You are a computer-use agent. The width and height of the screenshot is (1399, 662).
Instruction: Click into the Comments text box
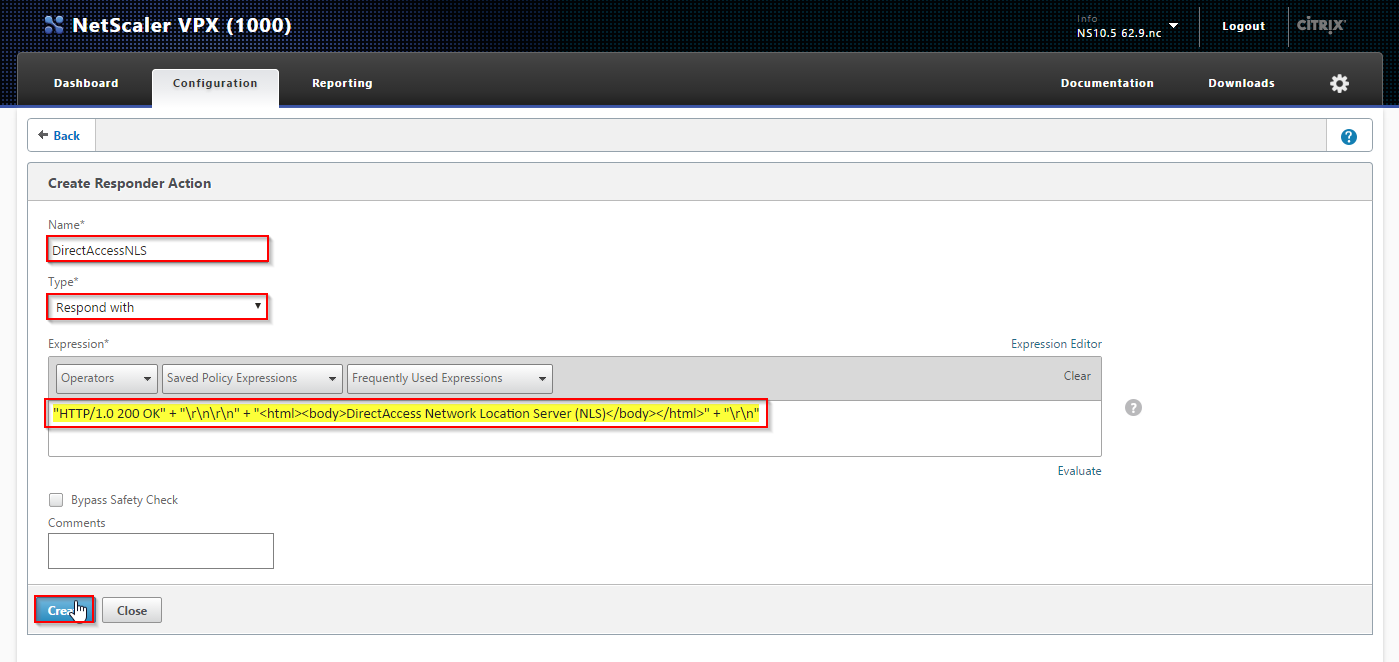pos(160,551)
